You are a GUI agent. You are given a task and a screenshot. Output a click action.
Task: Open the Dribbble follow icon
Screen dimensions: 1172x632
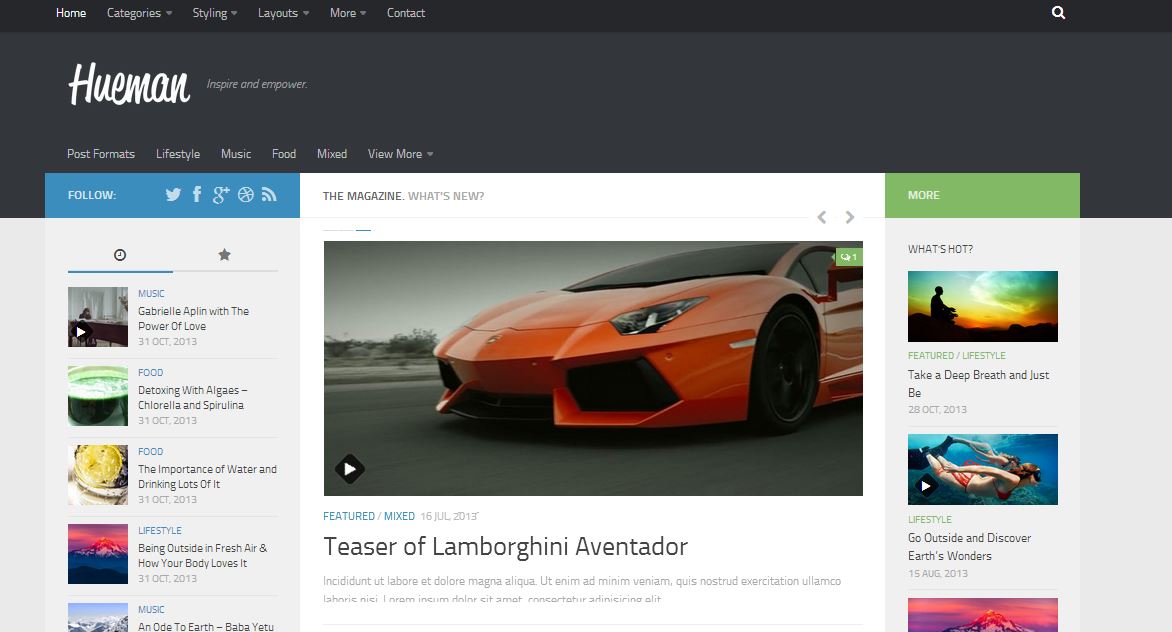pyautogui.click(x=246, y=194)
